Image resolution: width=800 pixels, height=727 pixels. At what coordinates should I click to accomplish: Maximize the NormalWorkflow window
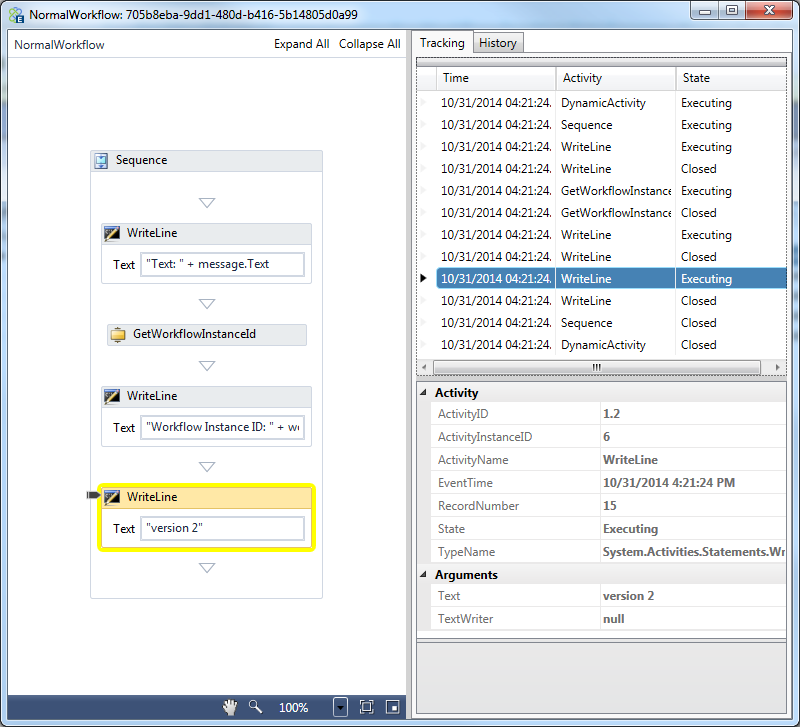732,10
